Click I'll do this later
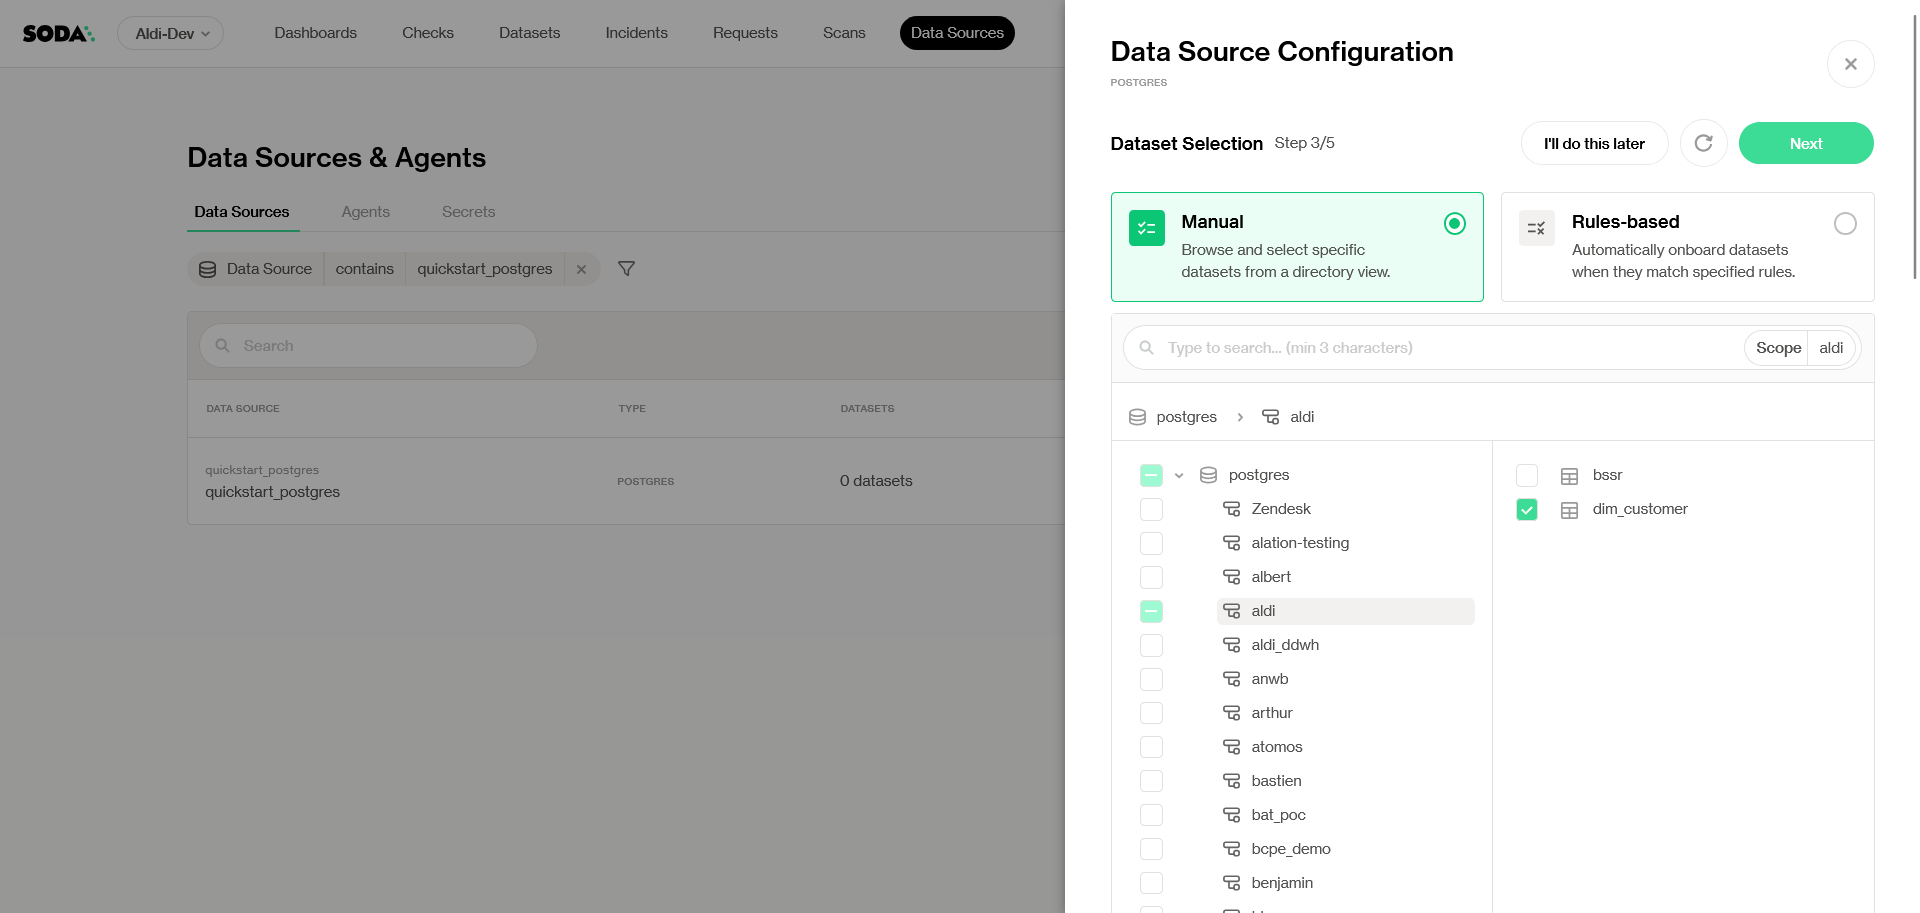 [x=1593, y=144]
